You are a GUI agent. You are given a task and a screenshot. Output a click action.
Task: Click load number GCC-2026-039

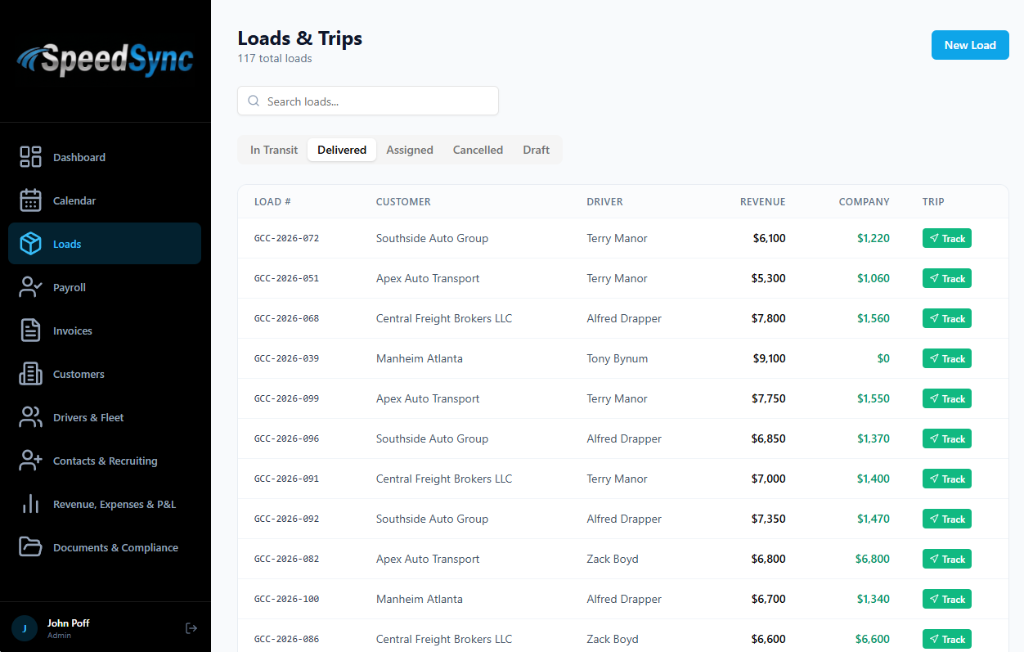pos(287,359)
